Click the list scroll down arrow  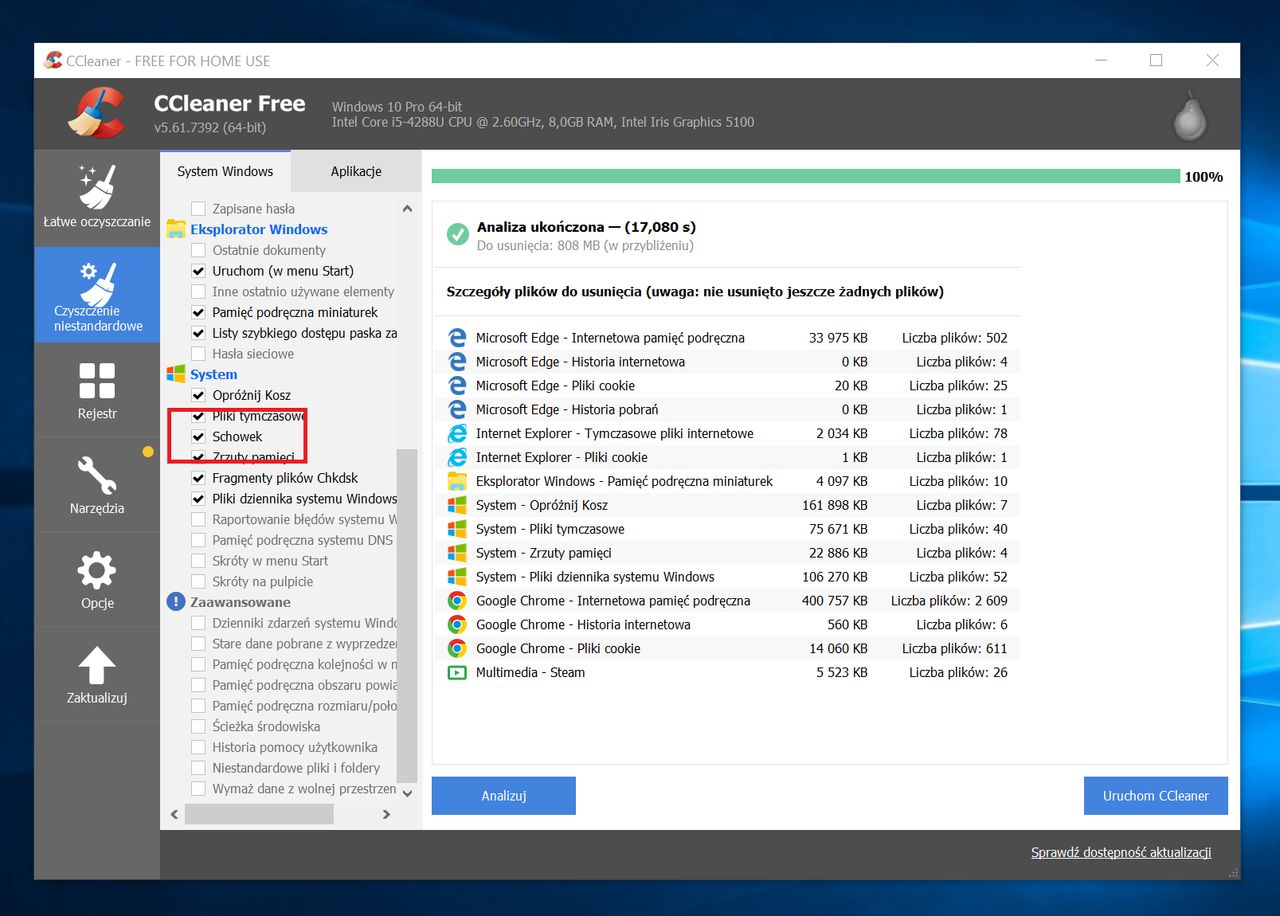click(x=407, y=793)
